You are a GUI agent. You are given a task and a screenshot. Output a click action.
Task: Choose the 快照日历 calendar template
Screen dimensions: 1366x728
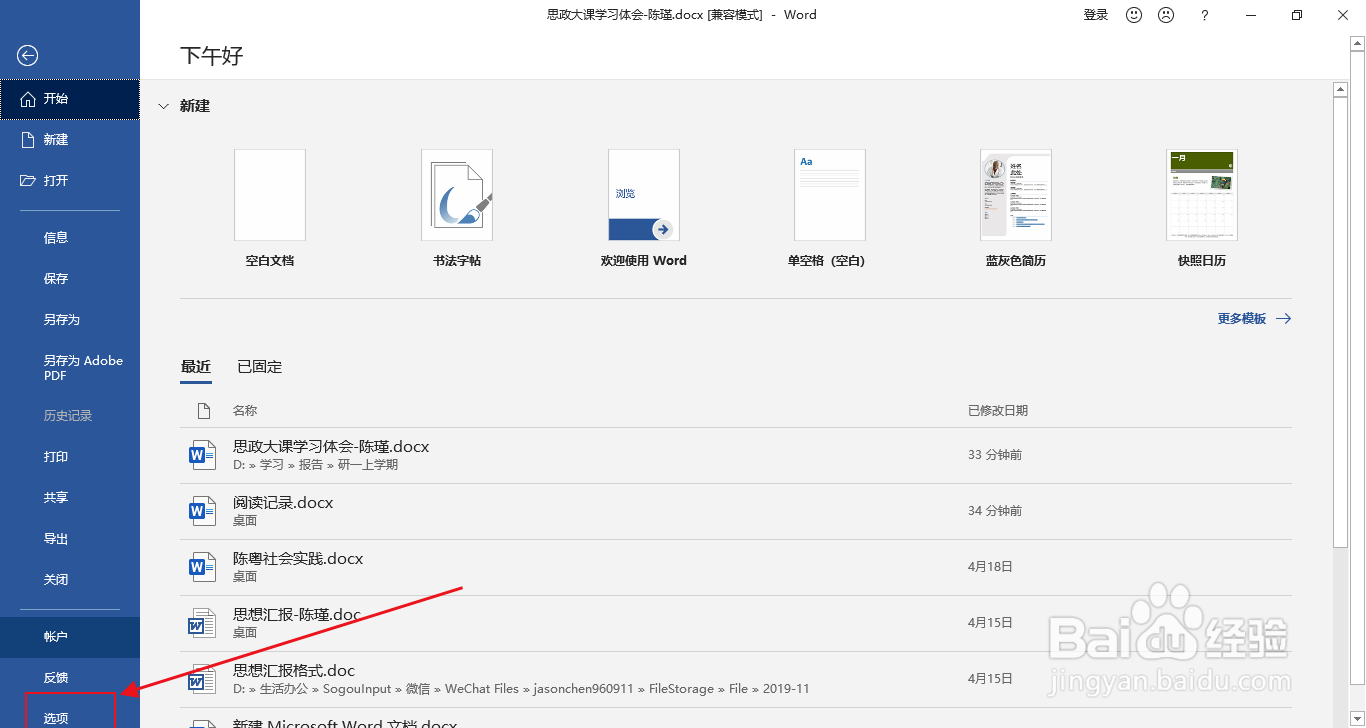point(1202,209)
